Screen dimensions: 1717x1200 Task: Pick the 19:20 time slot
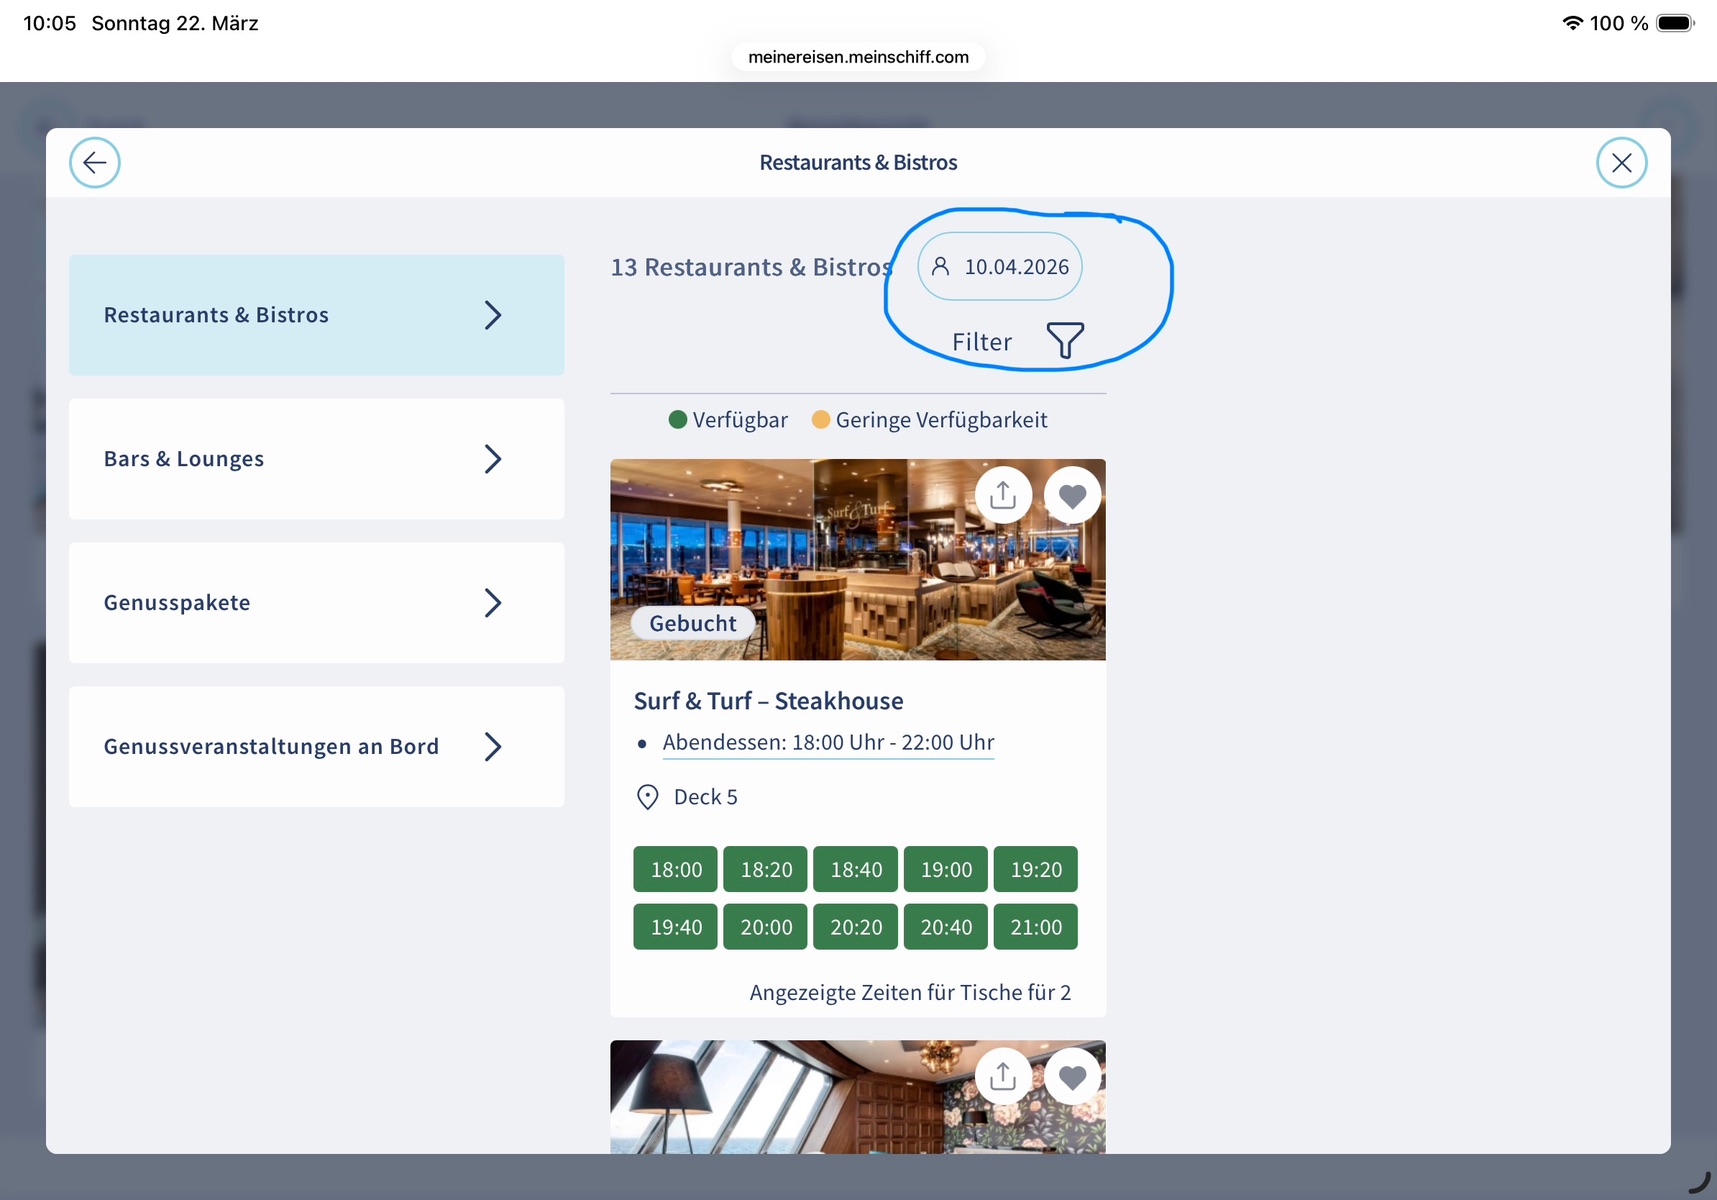[x=1035, y=870]
